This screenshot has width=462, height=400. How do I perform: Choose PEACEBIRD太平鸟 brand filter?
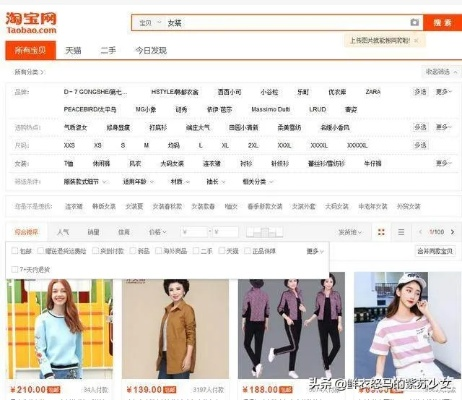coord(90,109)
